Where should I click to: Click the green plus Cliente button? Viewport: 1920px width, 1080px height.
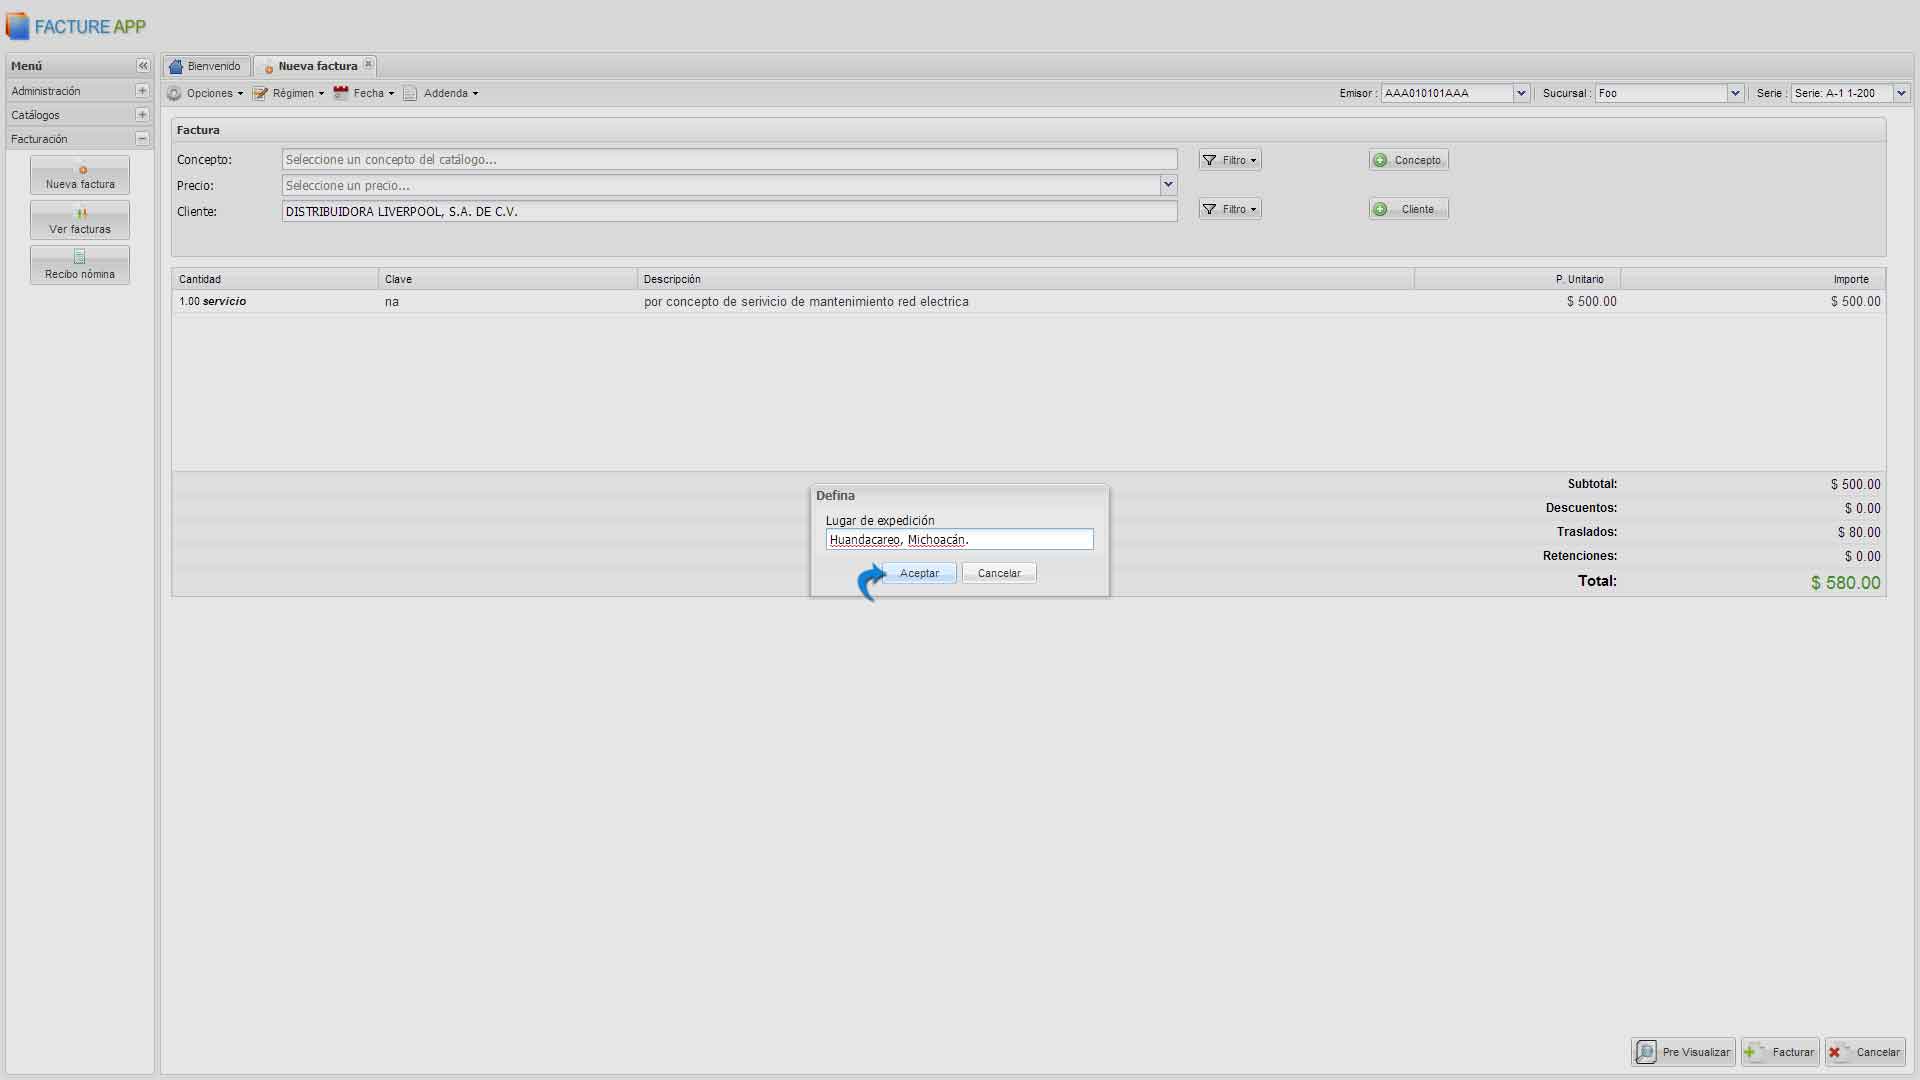(x=1408, y=209)
